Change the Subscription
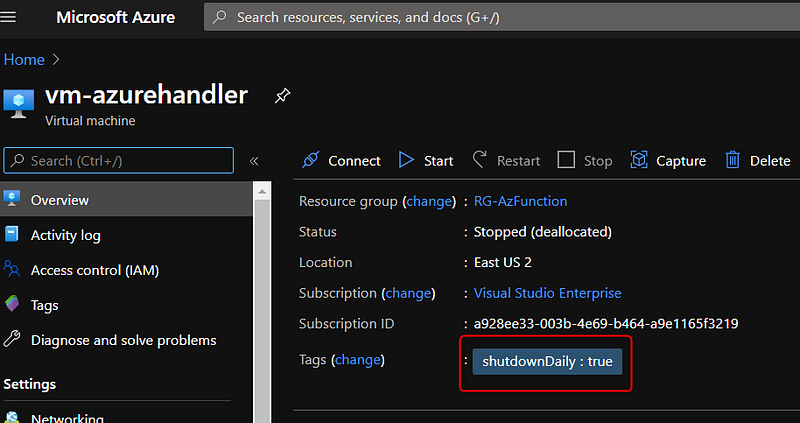Viewport: 800px width, 423px height. [x=408, y=293]
